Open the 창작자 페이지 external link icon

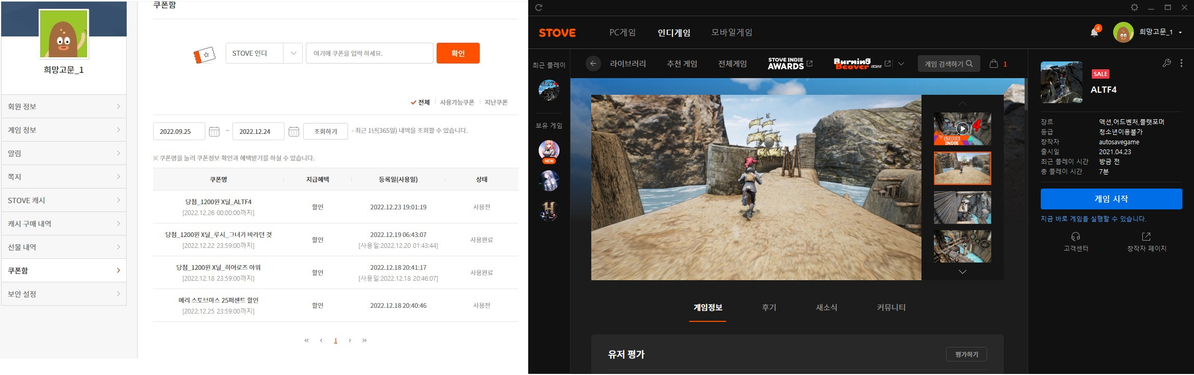click(1146, 237)
